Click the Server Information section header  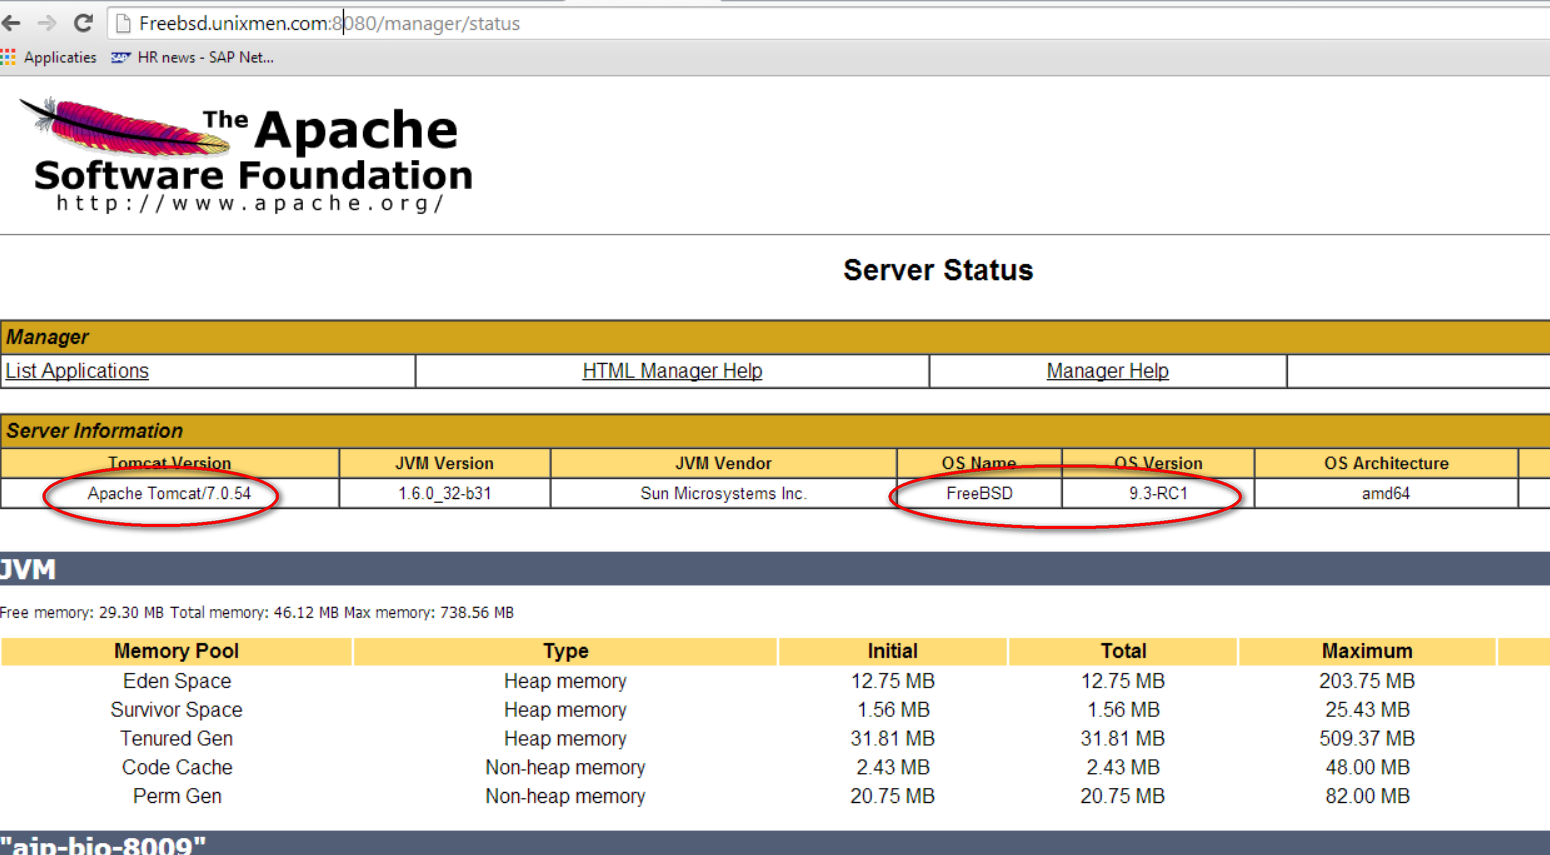(775, 431)
